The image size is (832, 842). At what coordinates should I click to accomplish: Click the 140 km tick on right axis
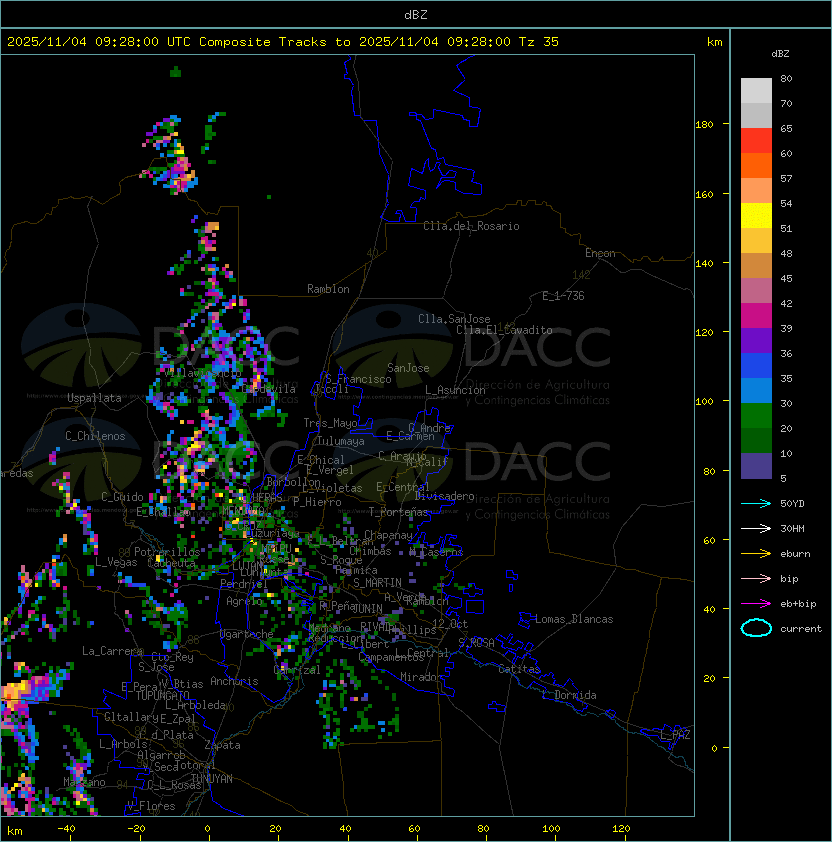click(704, 264)
